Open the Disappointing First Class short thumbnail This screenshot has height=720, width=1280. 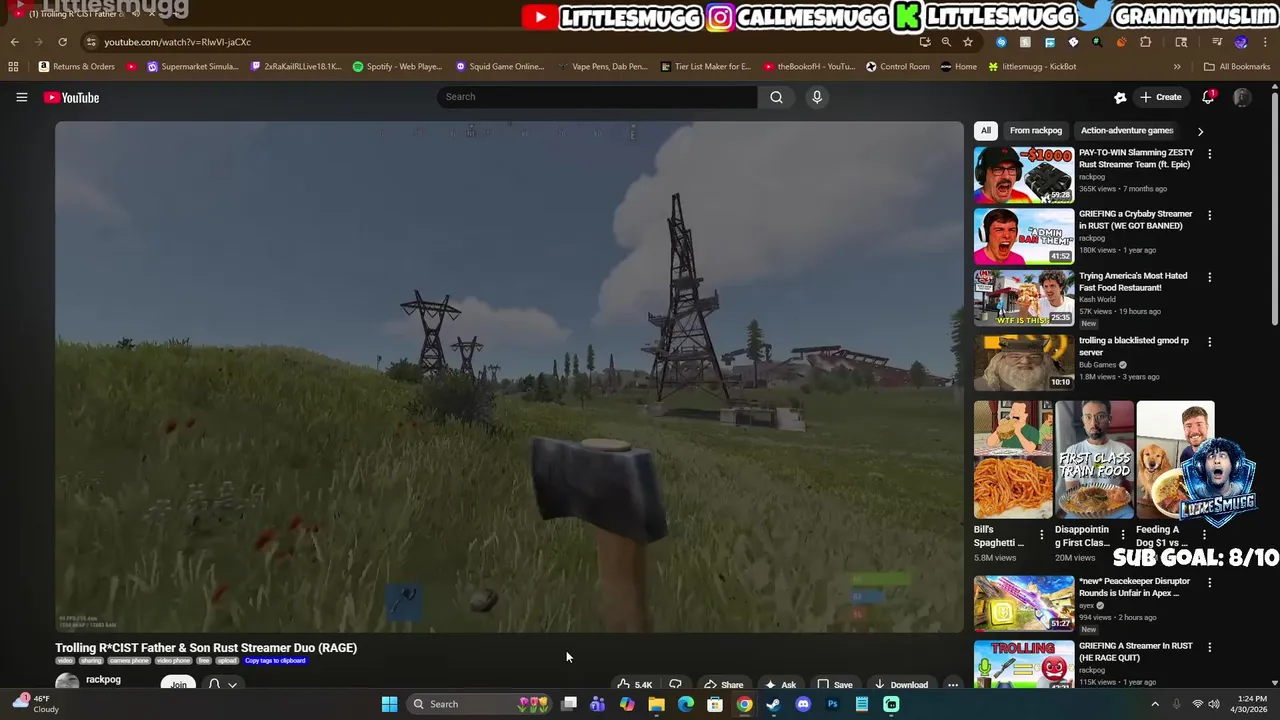[1095, 460]
